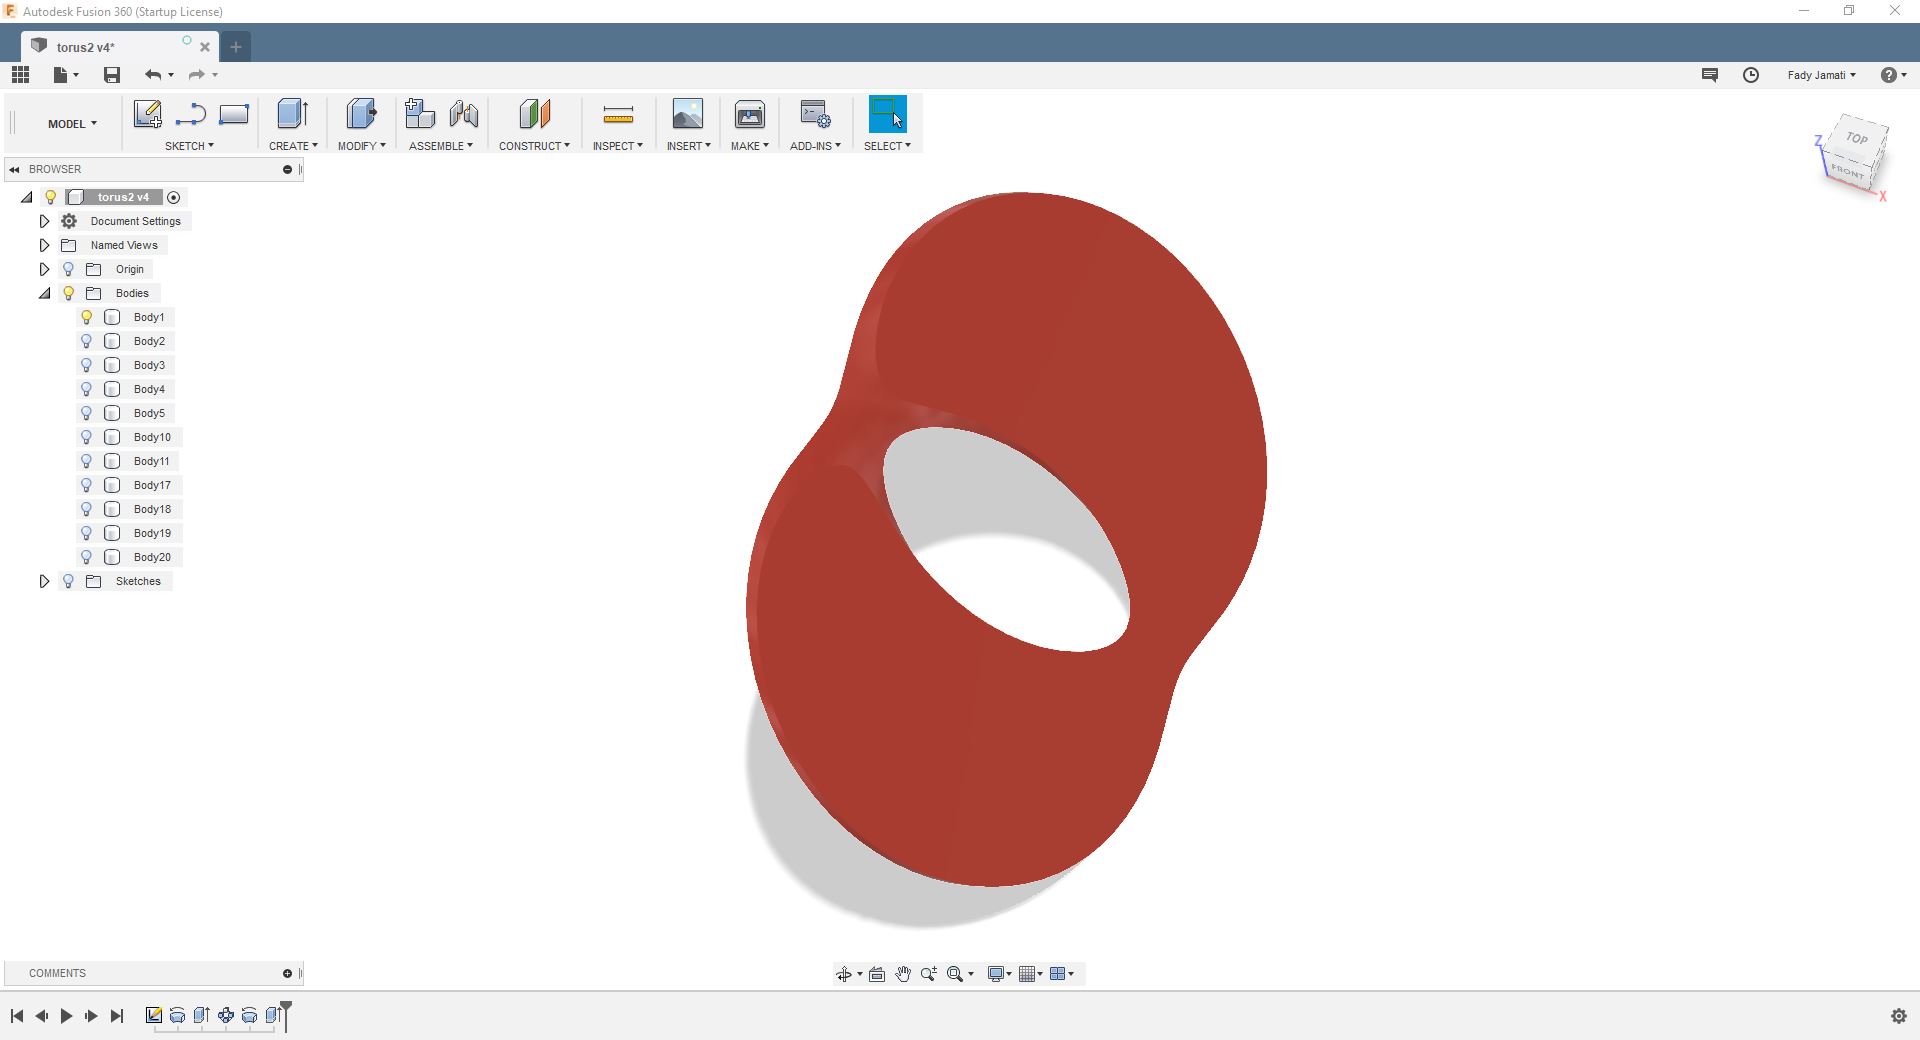Toggle visibility of Body20
The height and width of the screenshot is (1040, 1920).
click(x=87, y=557)
